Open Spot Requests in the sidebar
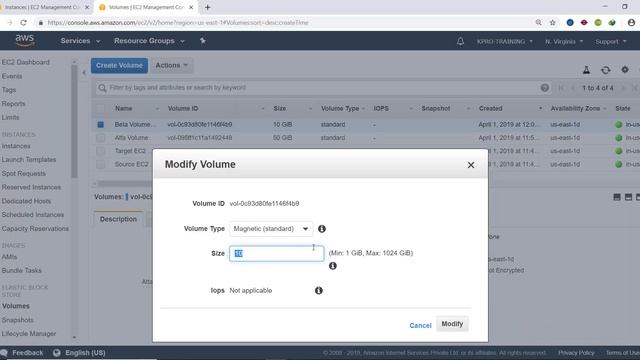Screen dimensions: 640x360 24,174
